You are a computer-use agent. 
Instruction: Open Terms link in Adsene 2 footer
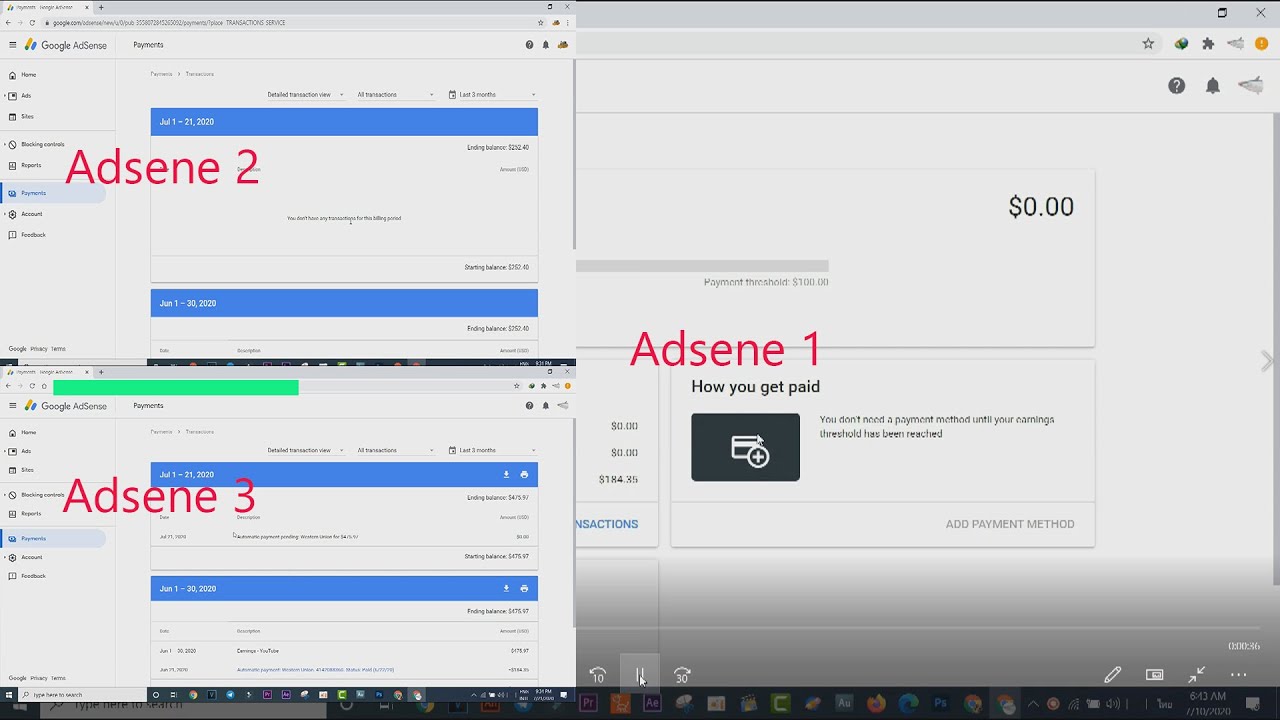[x=58, y=349]
